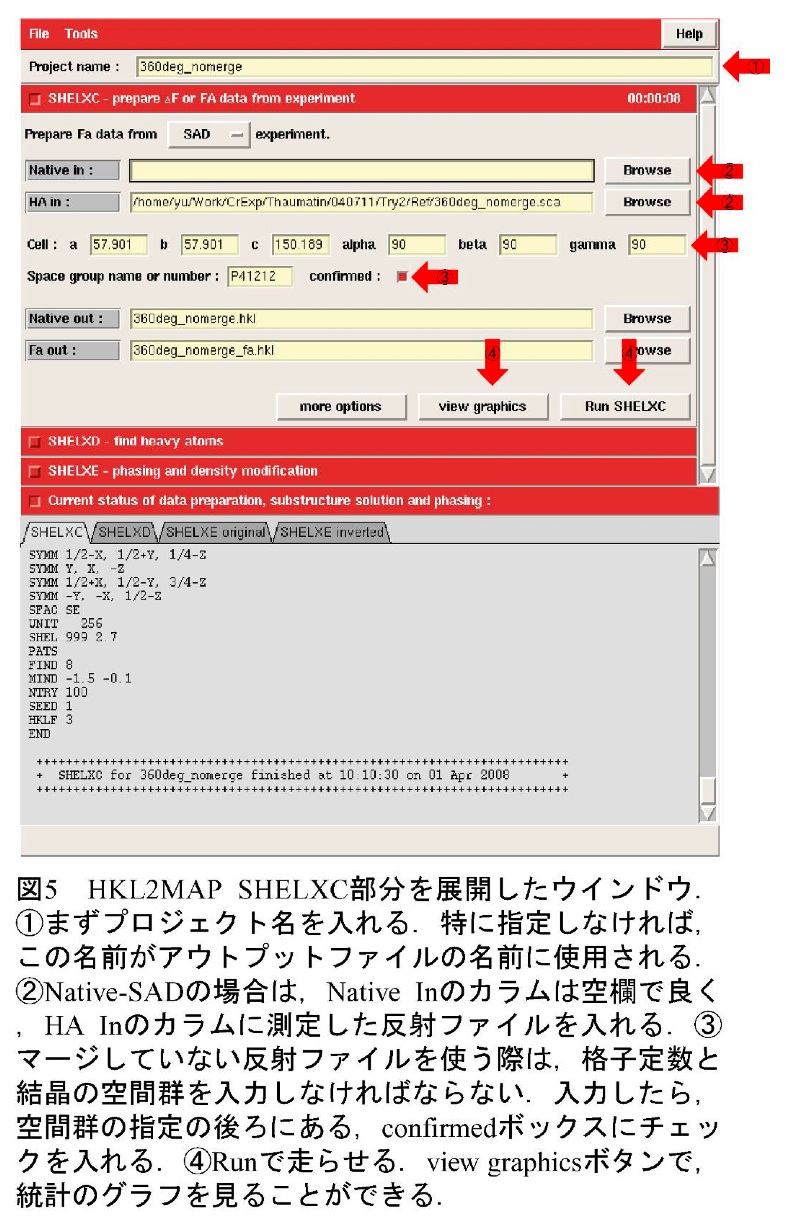The height and width of the screenshot is (1225, 786).
Task: Click the Help button
Action: click(689, 33)
